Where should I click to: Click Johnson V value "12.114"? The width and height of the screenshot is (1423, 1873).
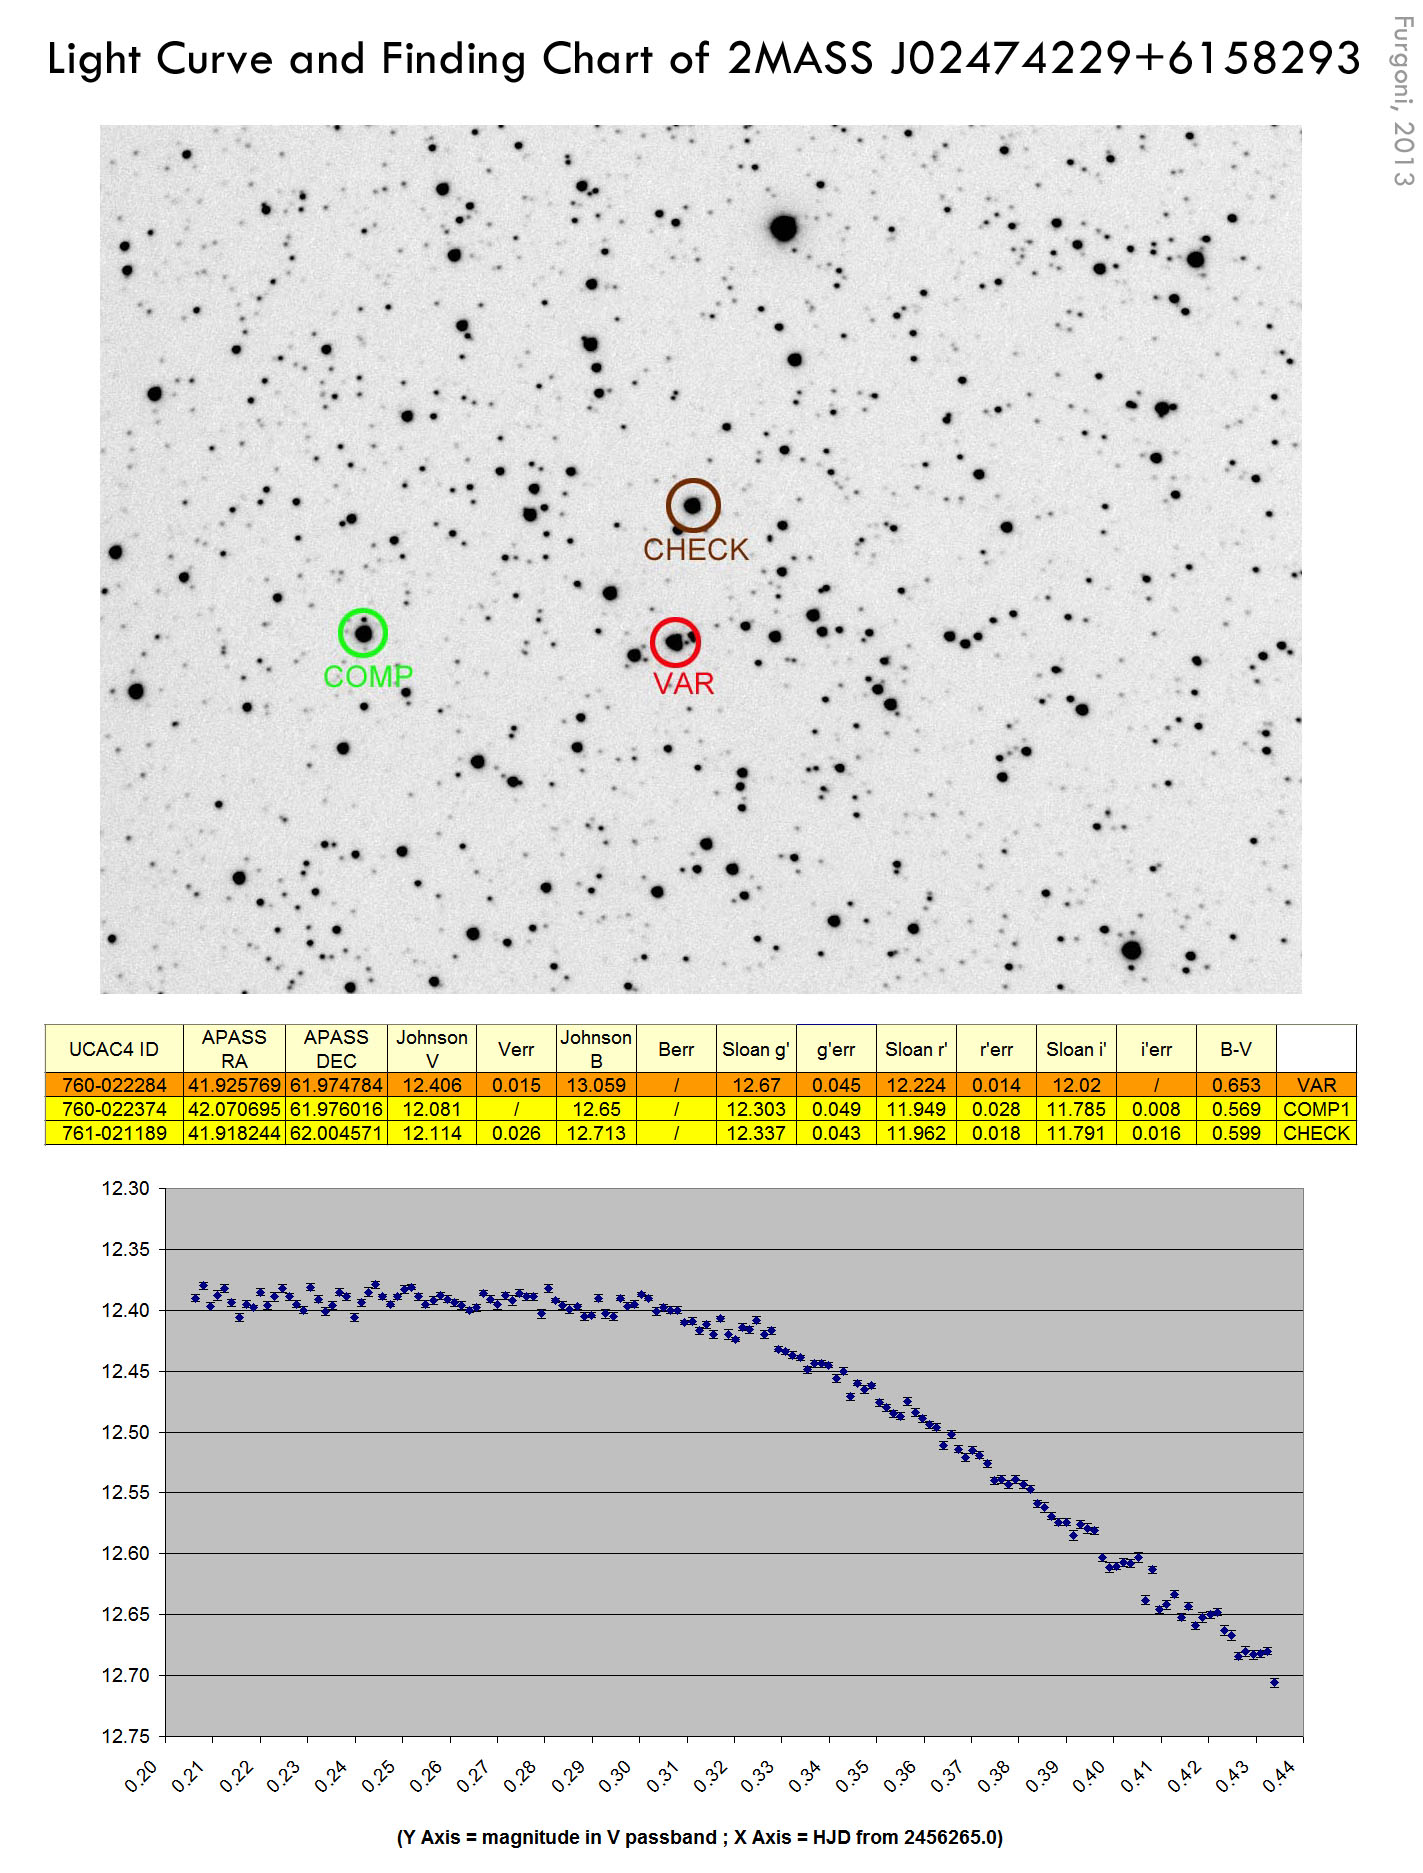432,1133
